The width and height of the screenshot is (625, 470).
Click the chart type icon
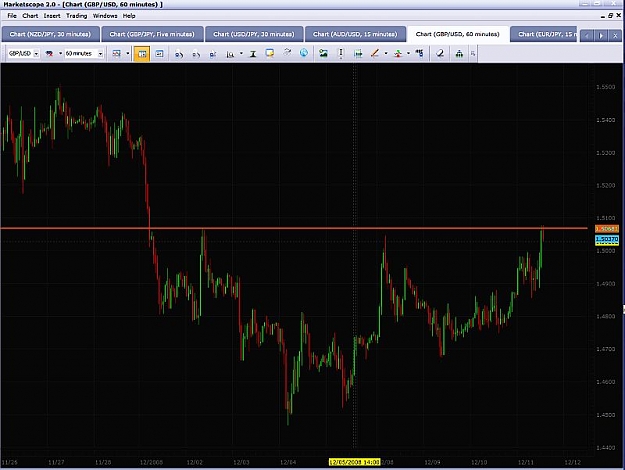click(116, 53)
